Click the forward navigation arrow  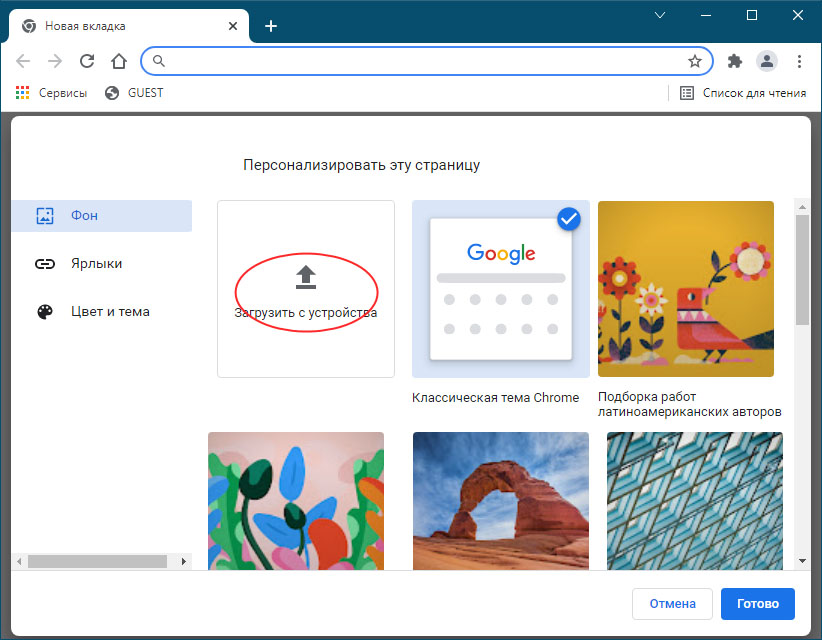pos(55,61)
